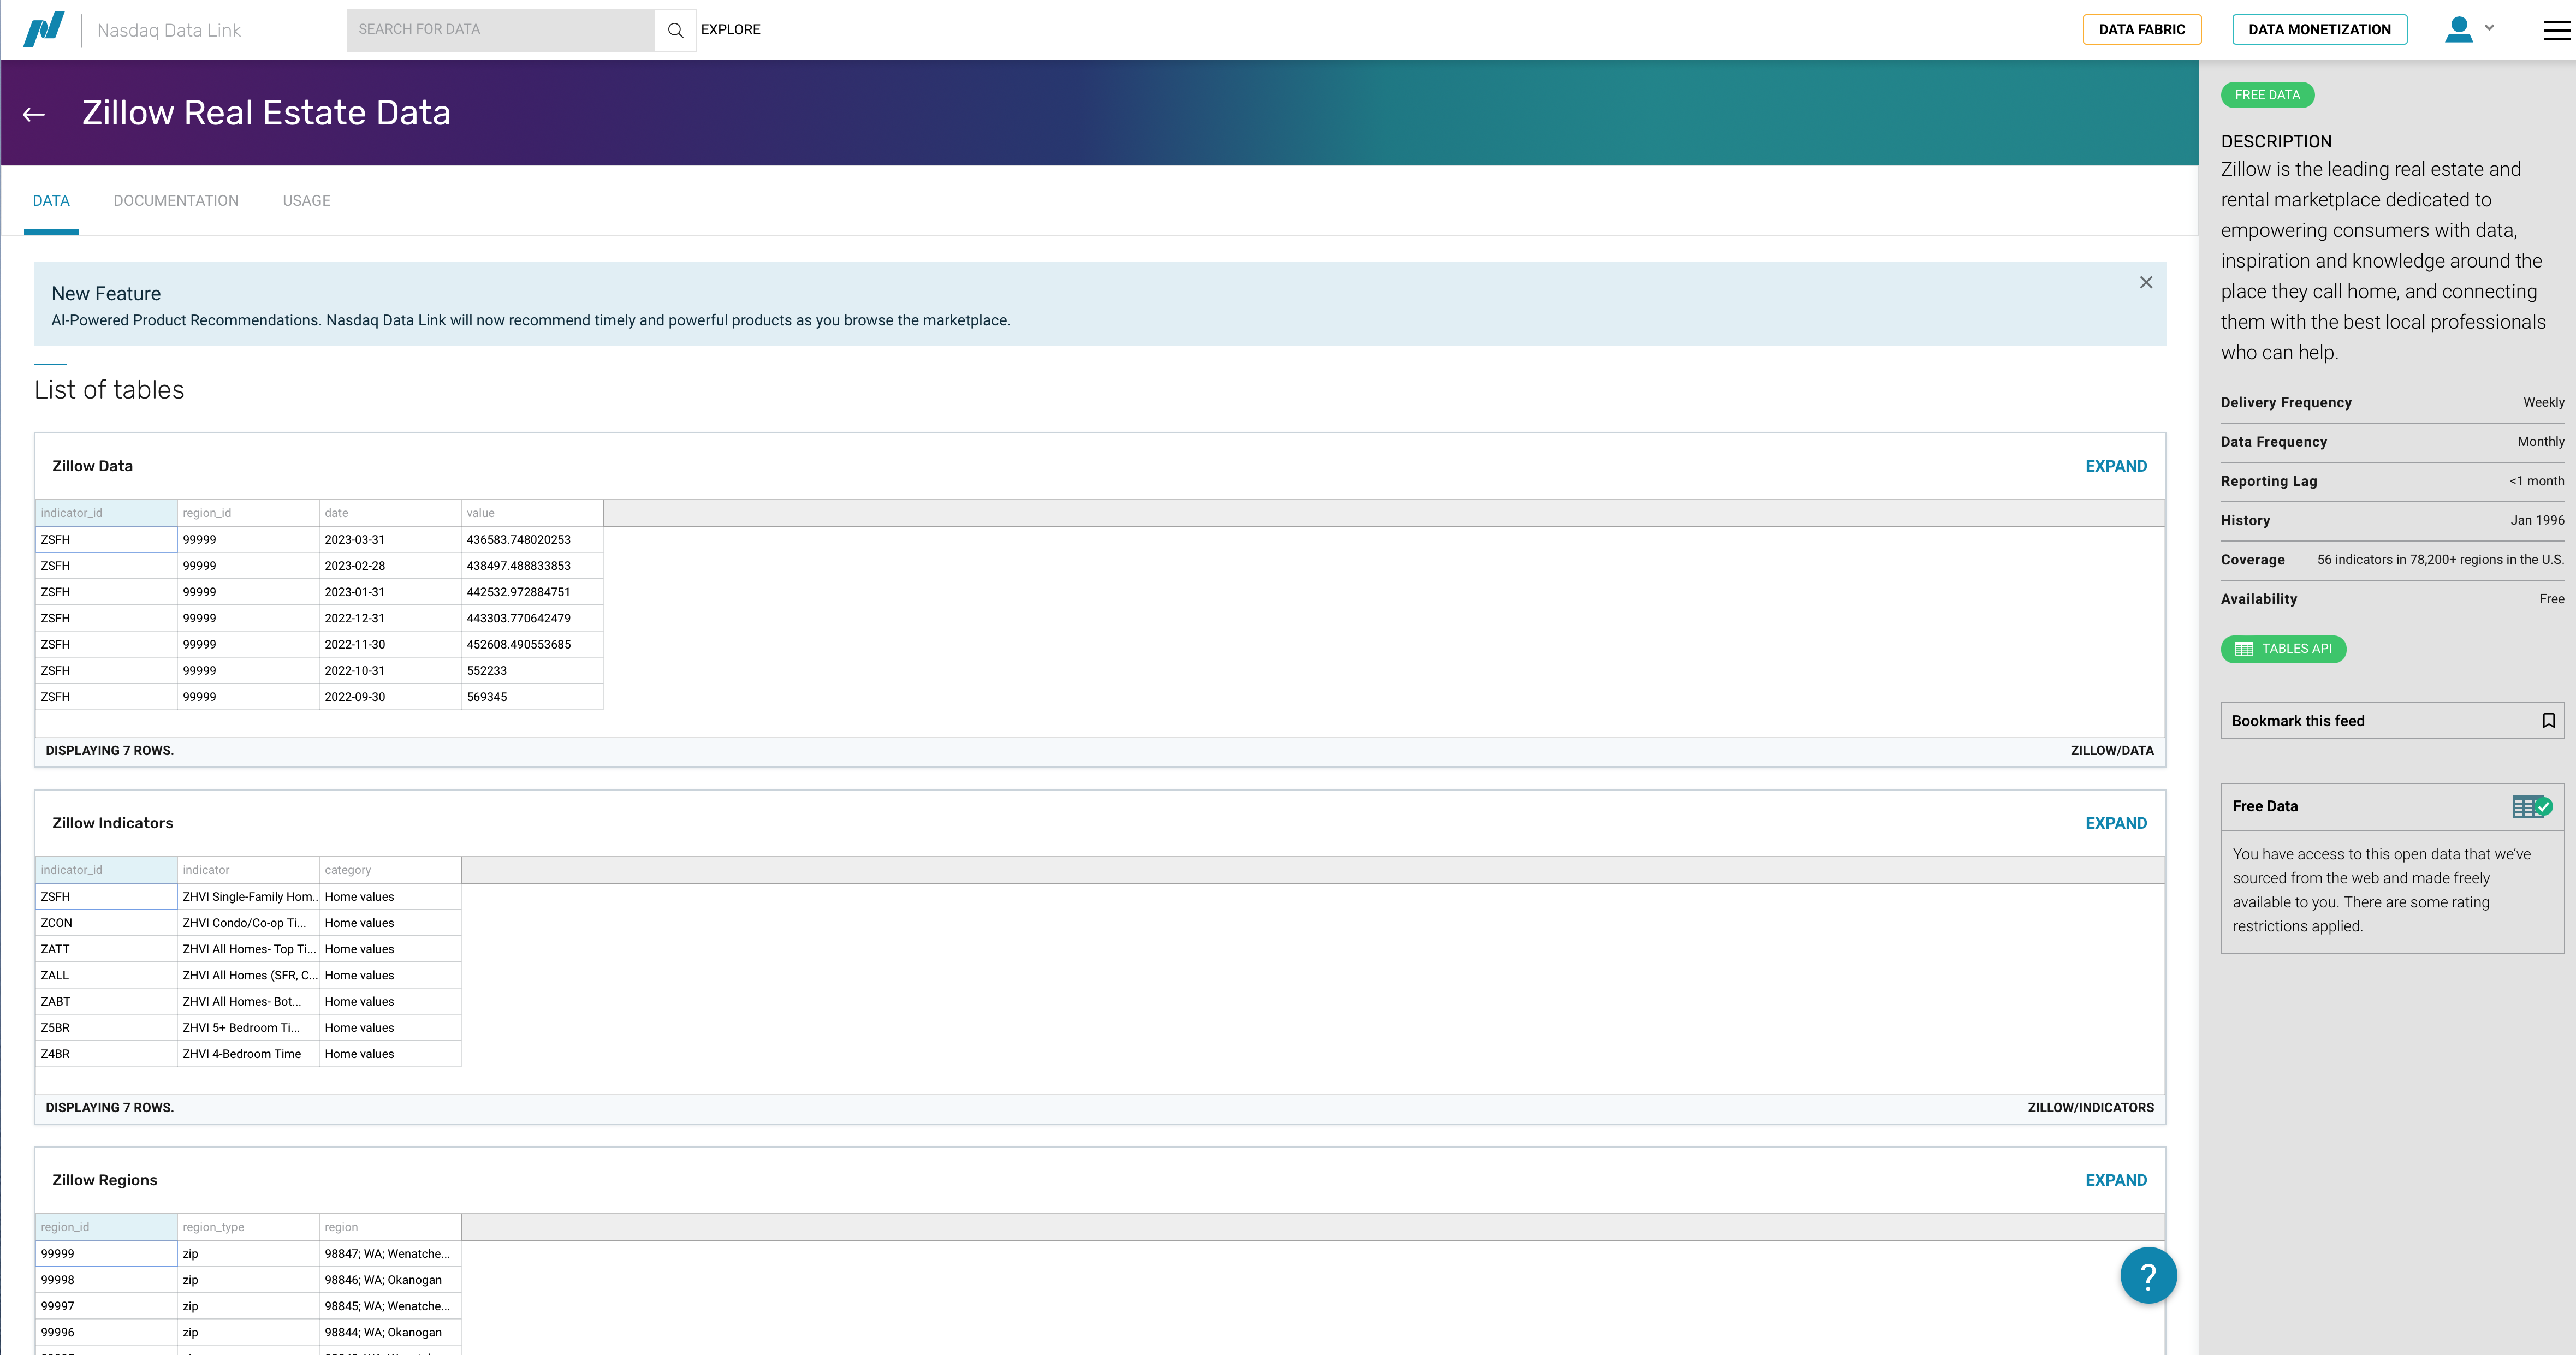Open the help question mark bubble
This screenshot has width=2576, height=1355.
[2148, 1275]
